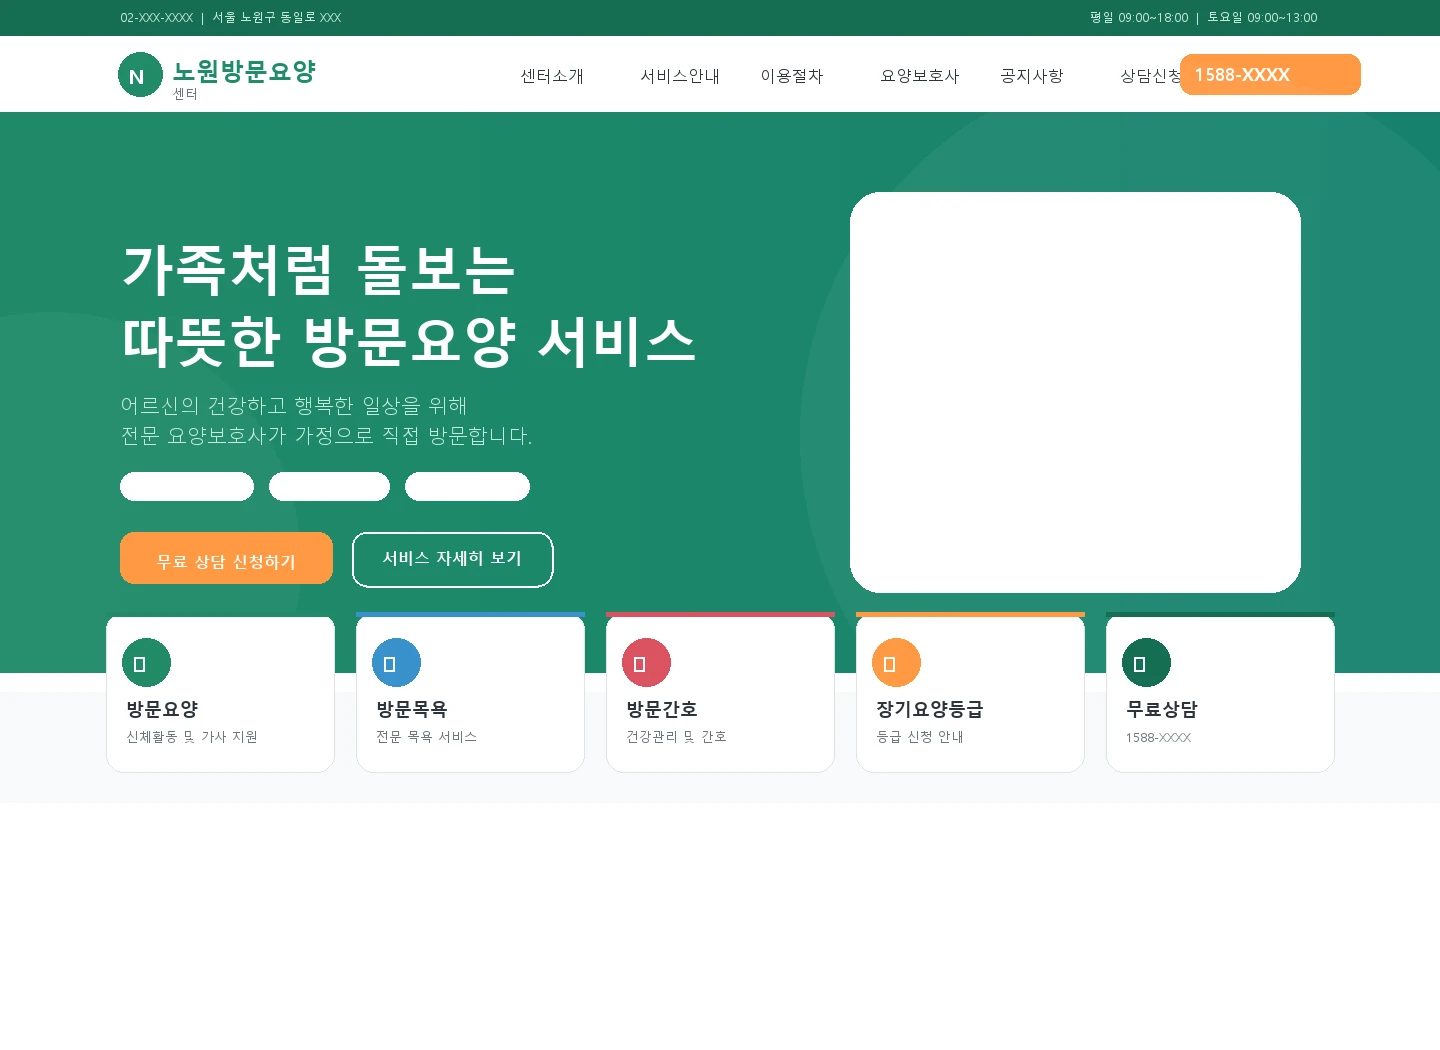
Task: Open the 상담신청 menu item
Action: click(x=1150, y=76)
